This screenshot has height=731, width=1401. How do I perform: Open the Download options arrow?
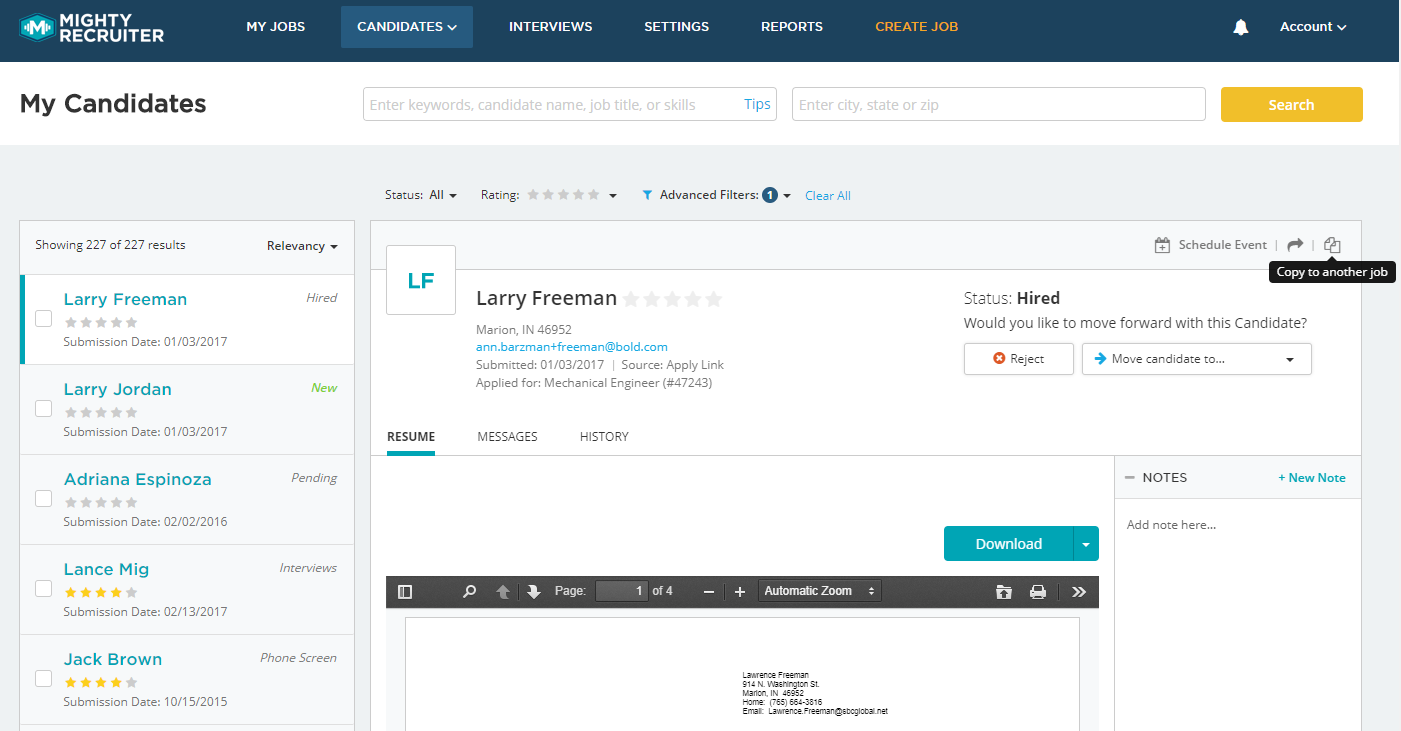1086,544
